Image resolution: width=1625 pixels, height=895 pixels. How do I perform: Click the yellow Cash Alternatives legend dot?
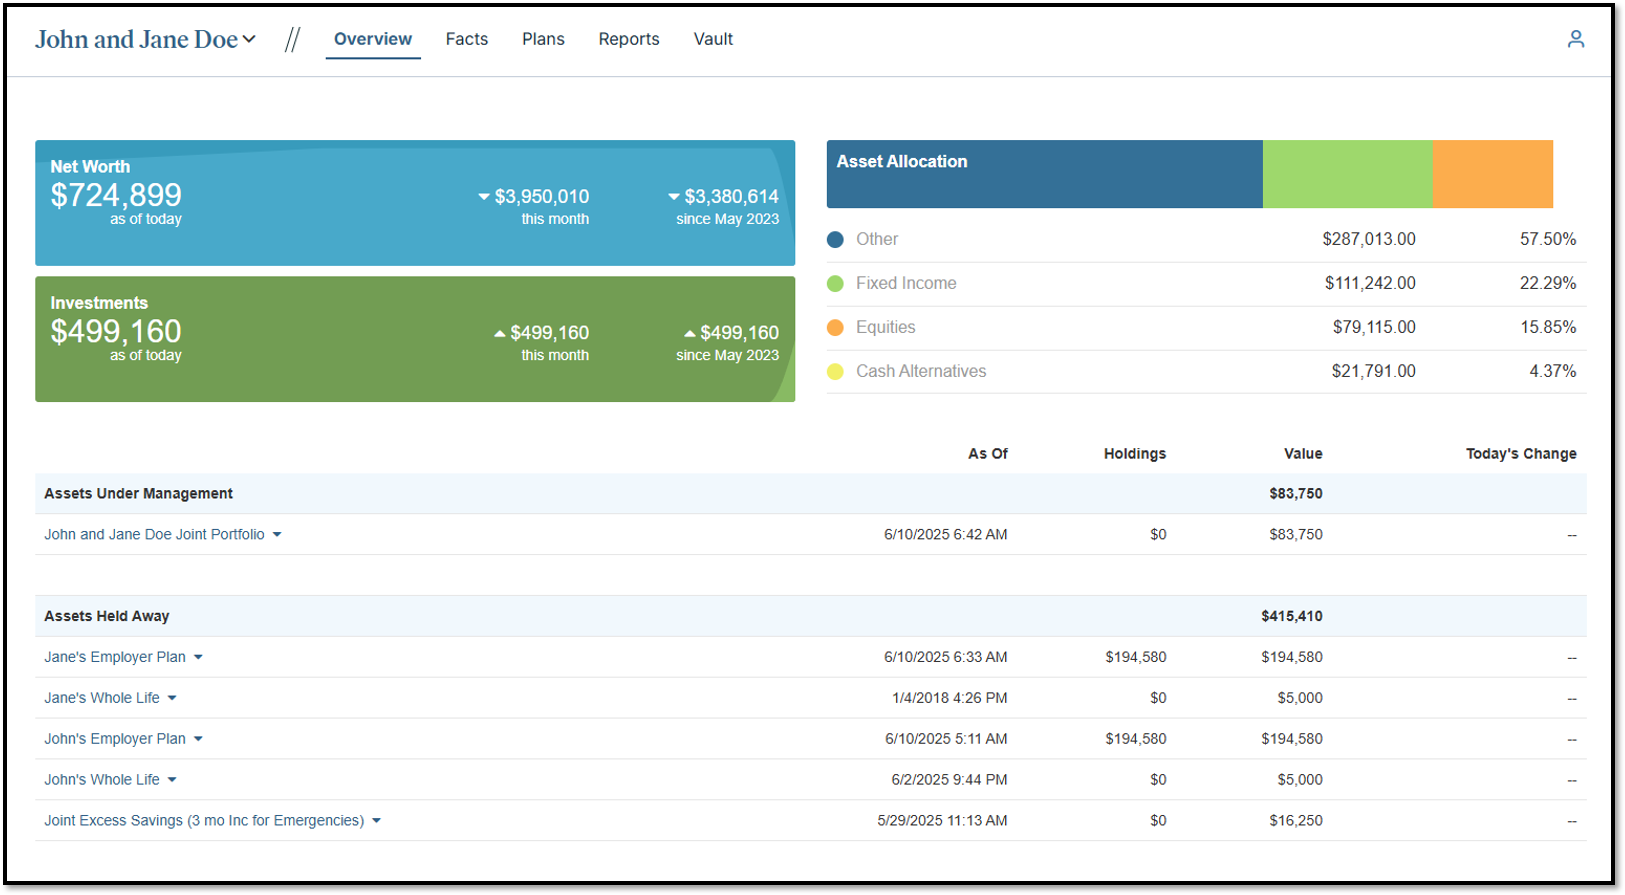coord(835,372)
